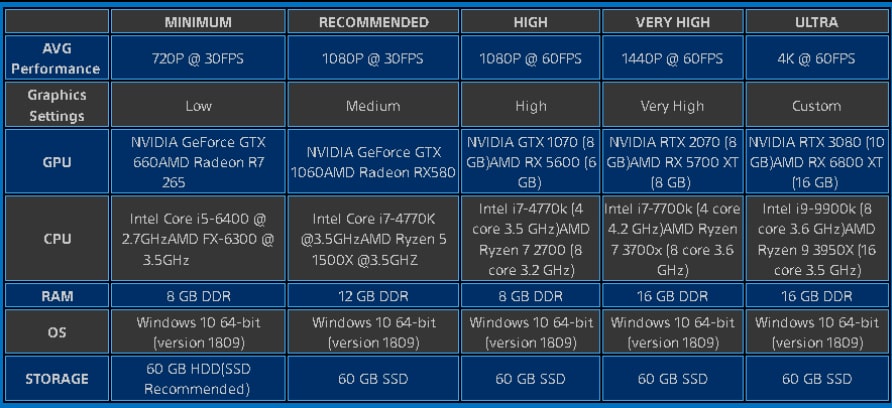The height and width of the screenshot is (408, 892).
Task: Click the VERY HIGH column header
Action: [x=673, y=22]
